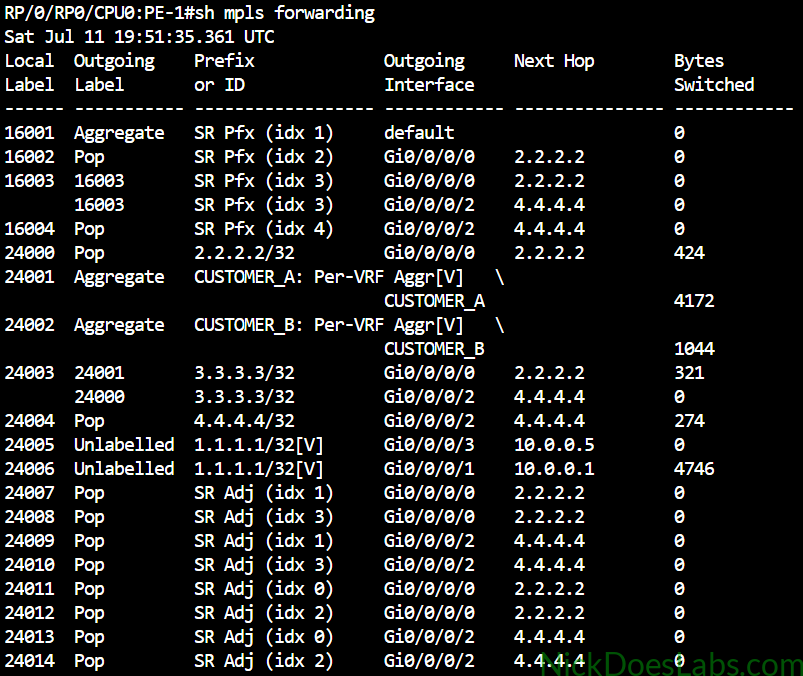Click the 'default' outgoing interface value
This screenshot has height=676, width=803.
tap(419, 133)
